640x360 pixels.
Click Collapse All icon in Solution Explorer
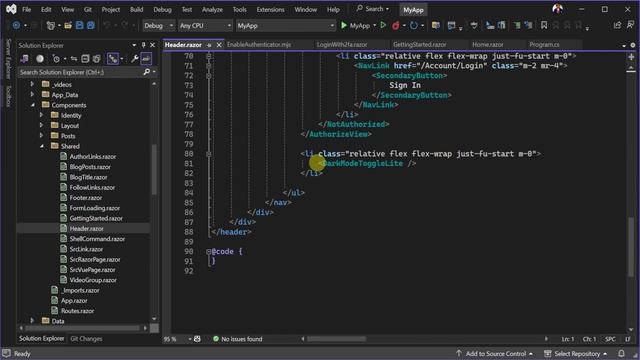85,59
